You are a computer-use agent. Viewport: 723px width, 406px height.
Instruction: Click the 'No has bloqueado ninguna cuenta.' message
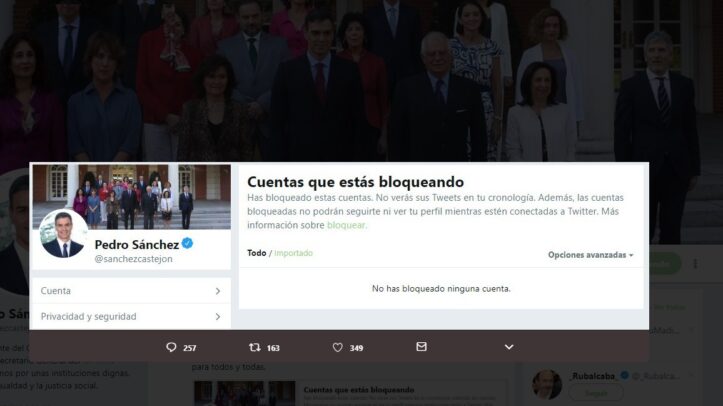[441, 288]
